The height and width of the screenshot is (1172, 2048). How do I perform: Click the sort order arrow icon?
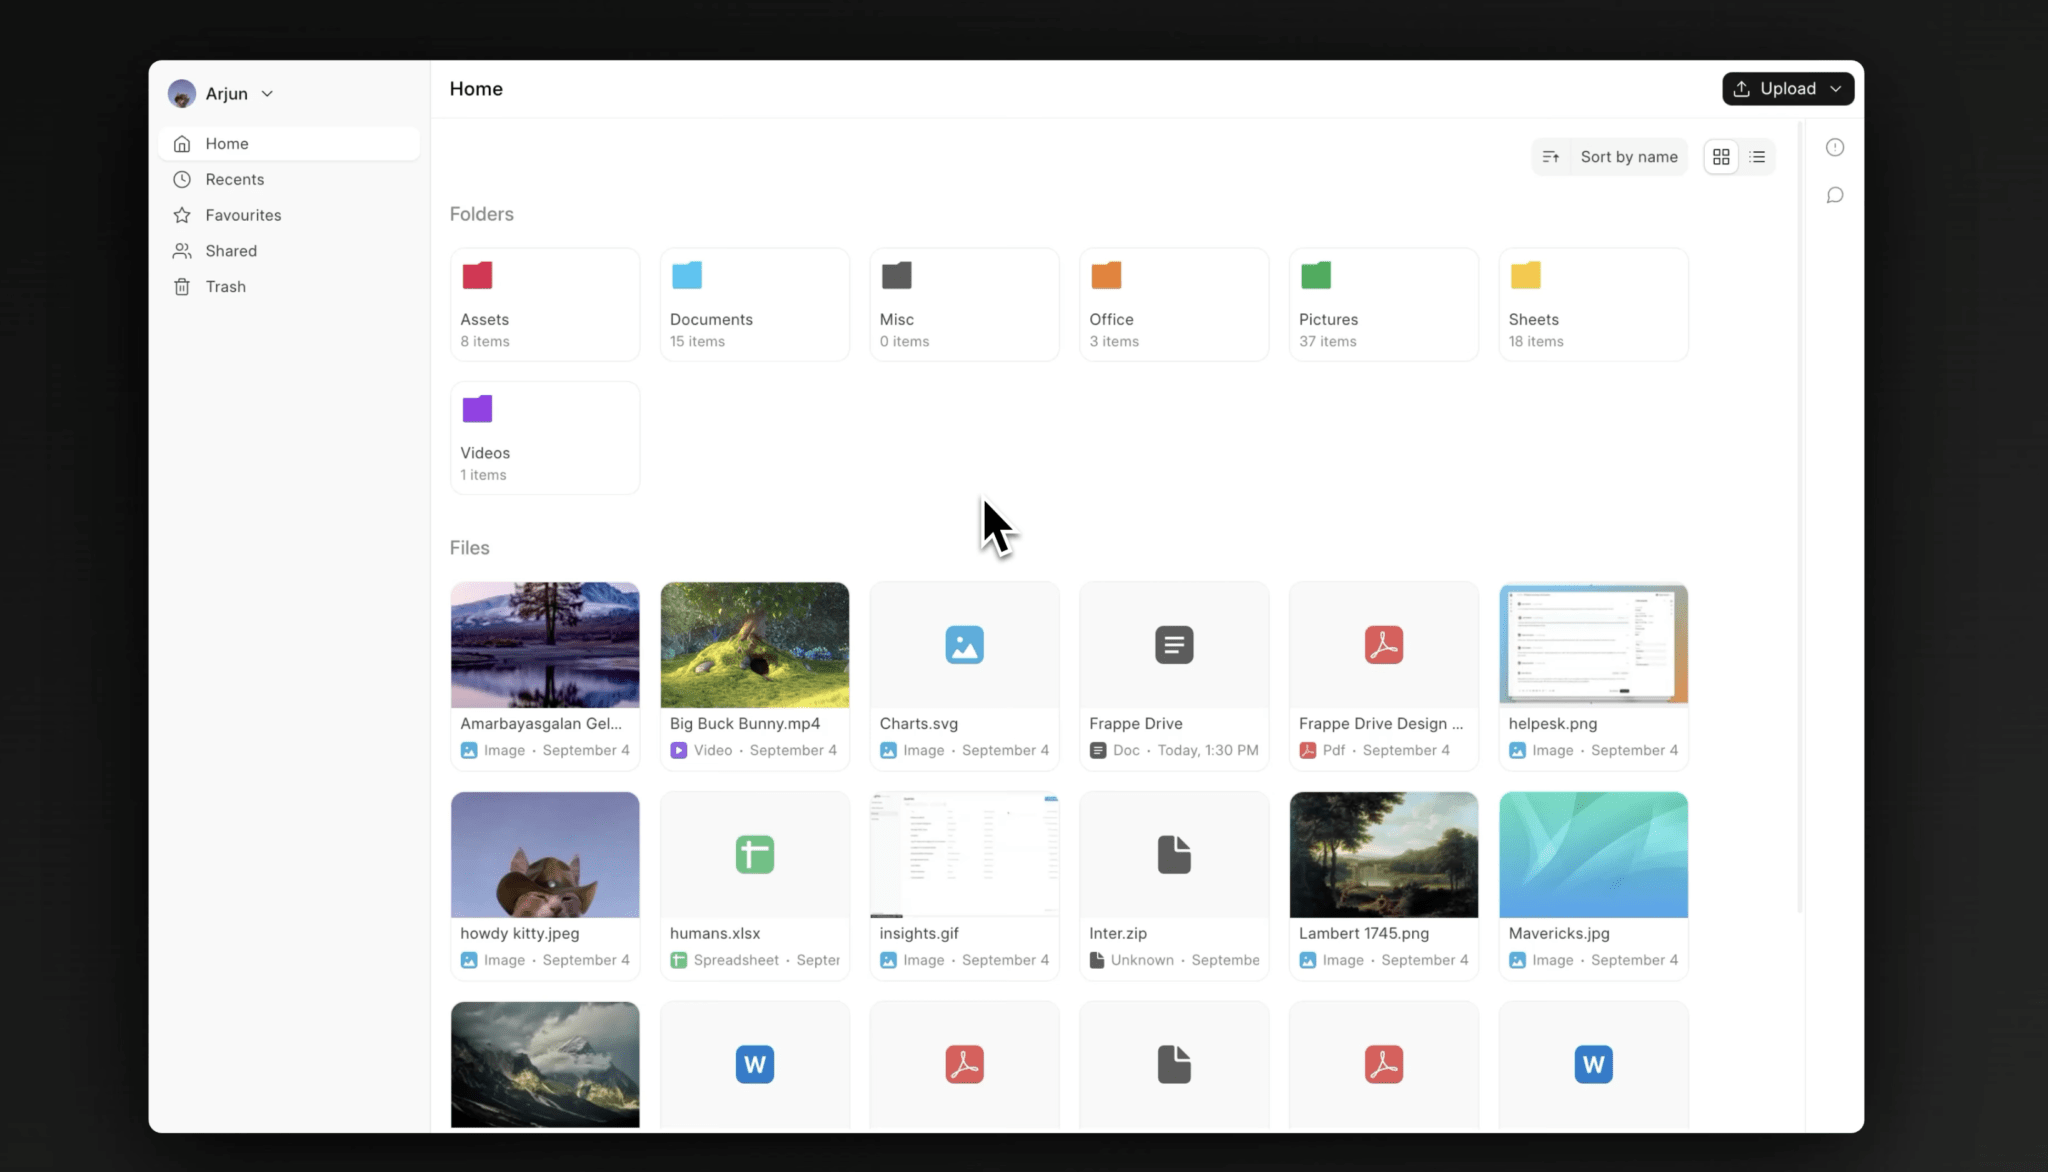point(1550,156)
